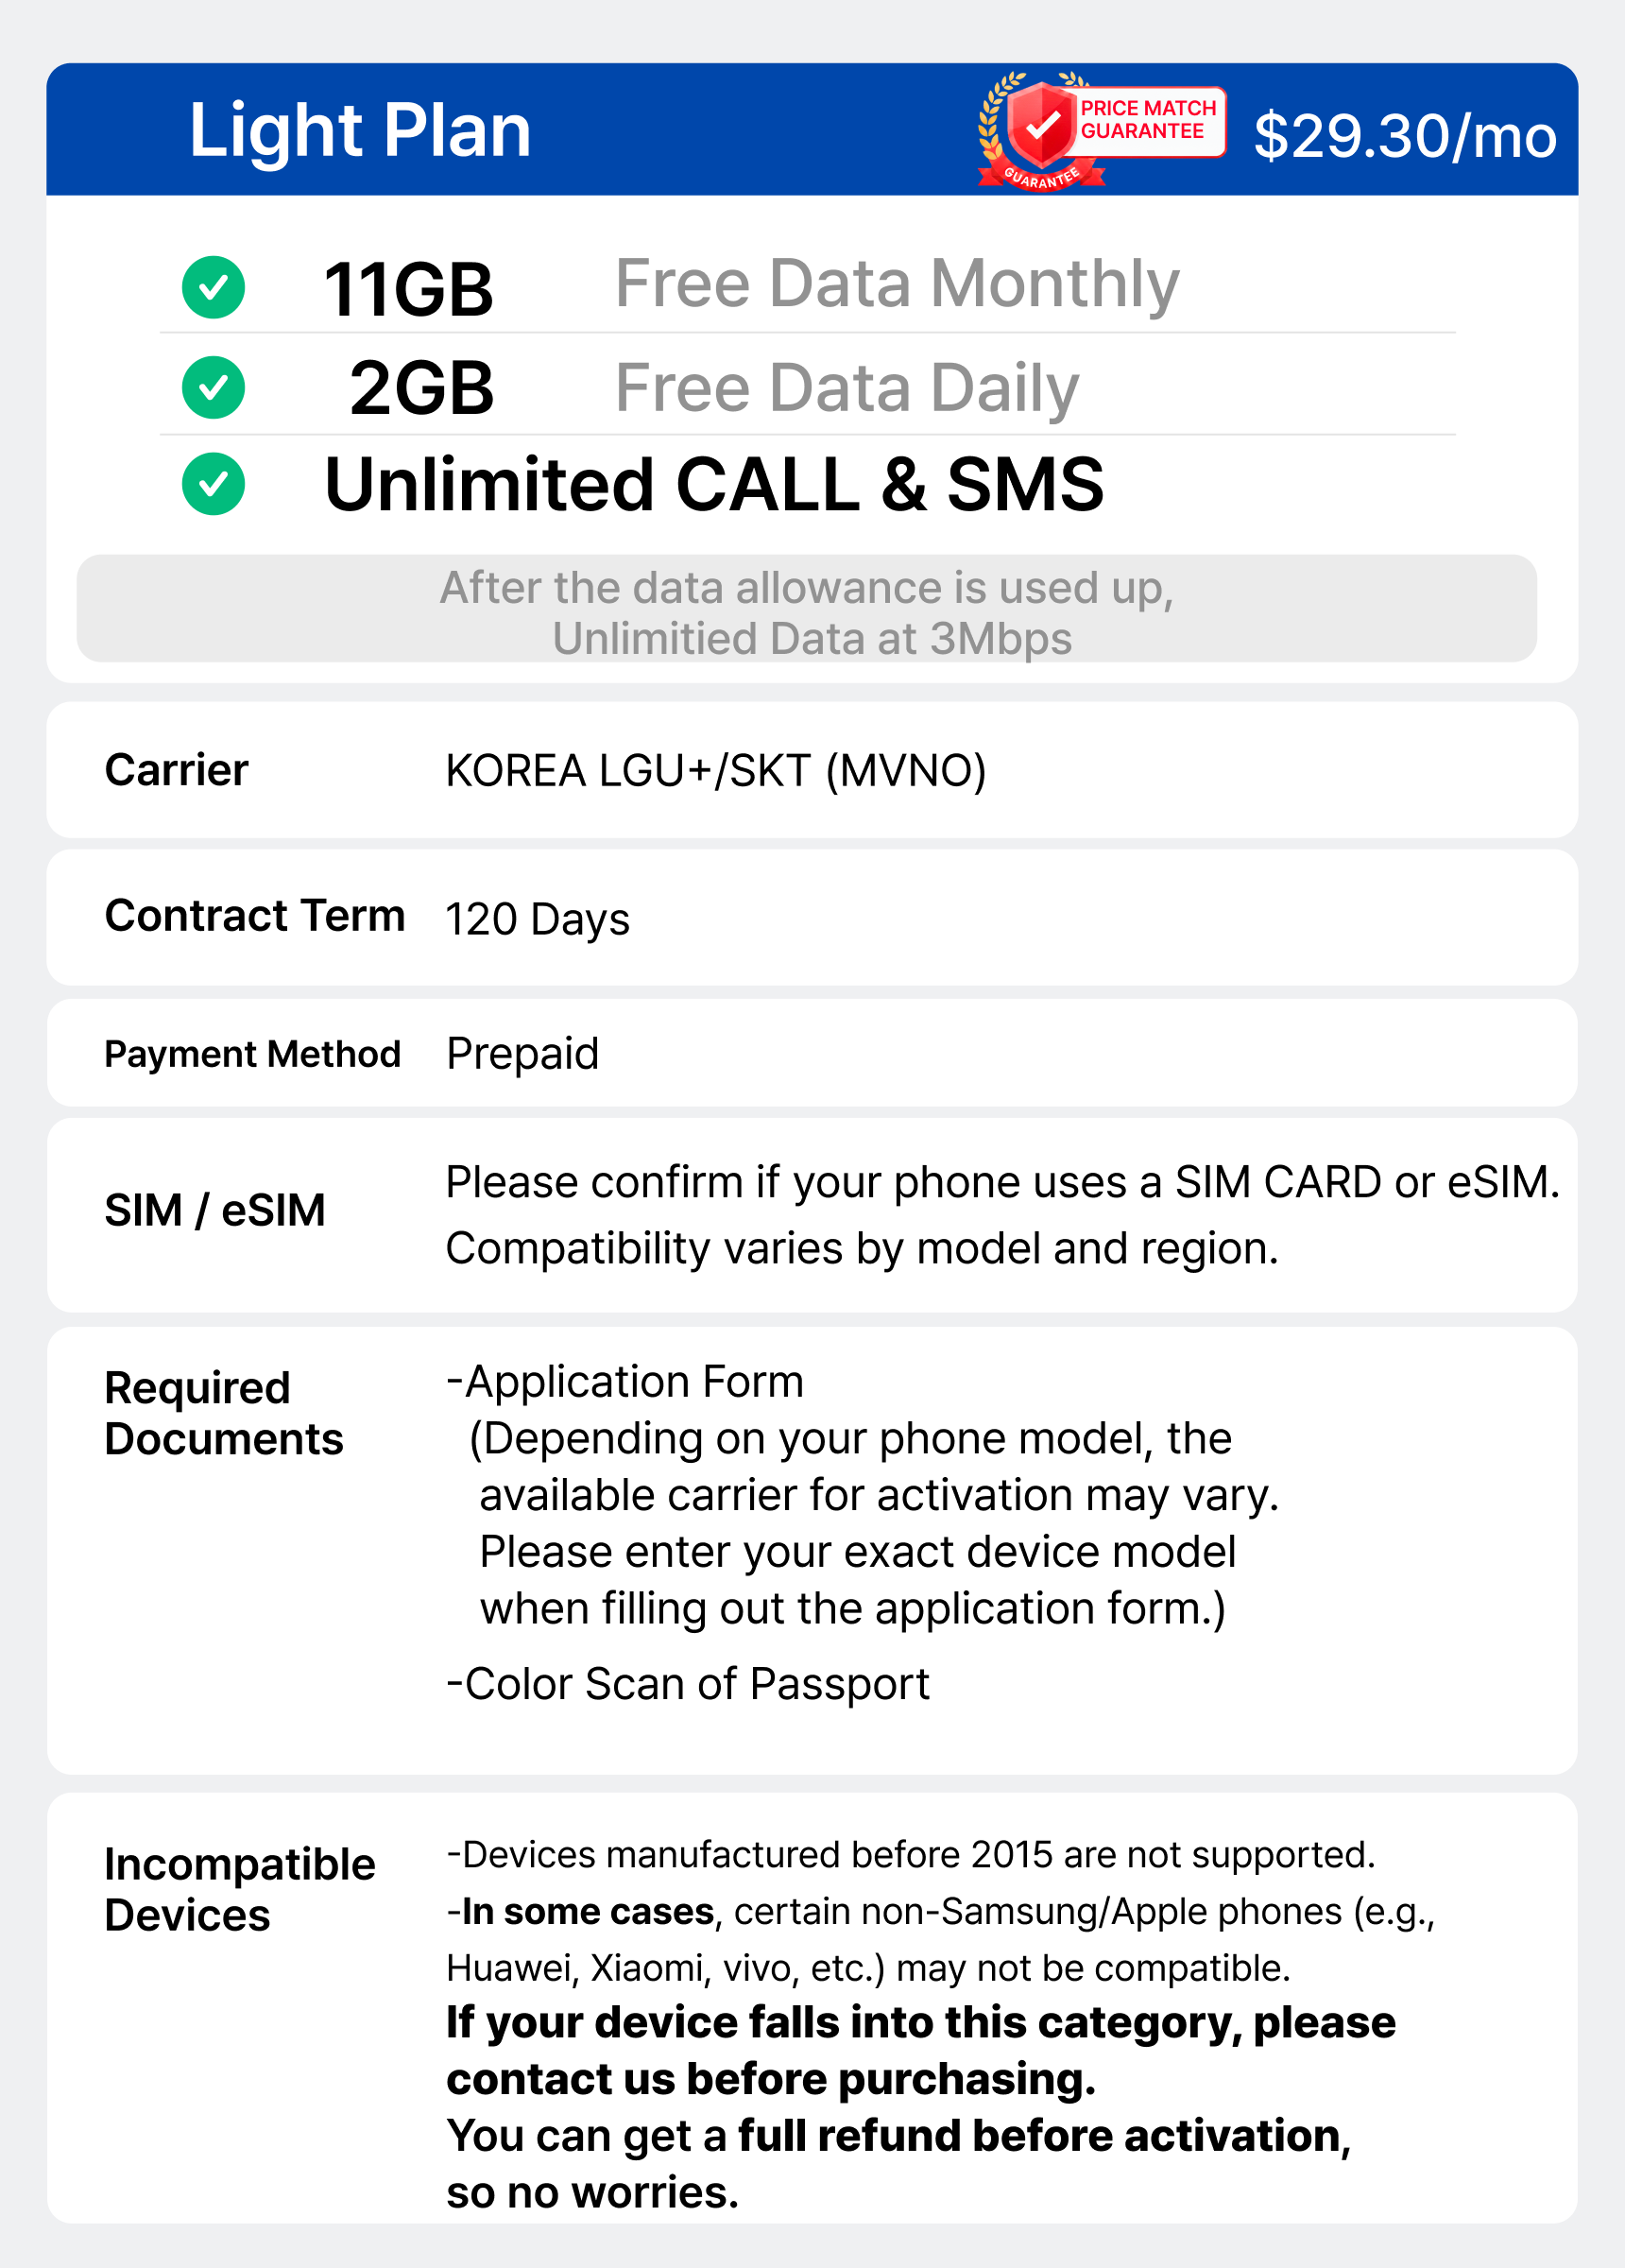Click the green checkmark beside 2GB
Viewport: 1625px width, 2268px height.
[x=213, y=387]
